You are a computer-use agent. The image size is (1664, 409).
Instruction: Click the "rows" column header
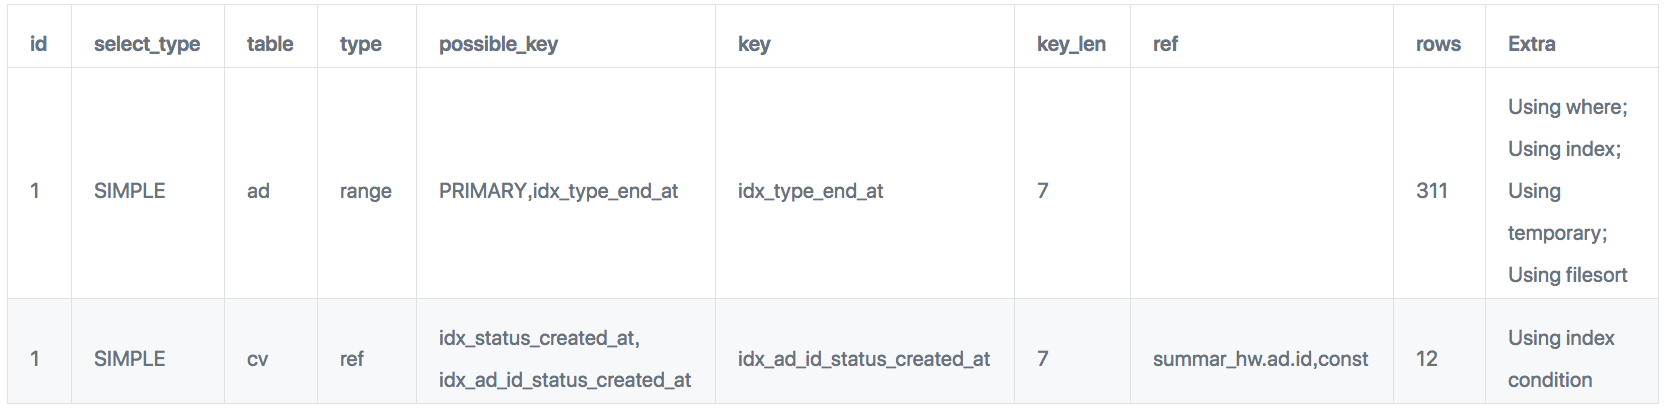point(1438,44)
